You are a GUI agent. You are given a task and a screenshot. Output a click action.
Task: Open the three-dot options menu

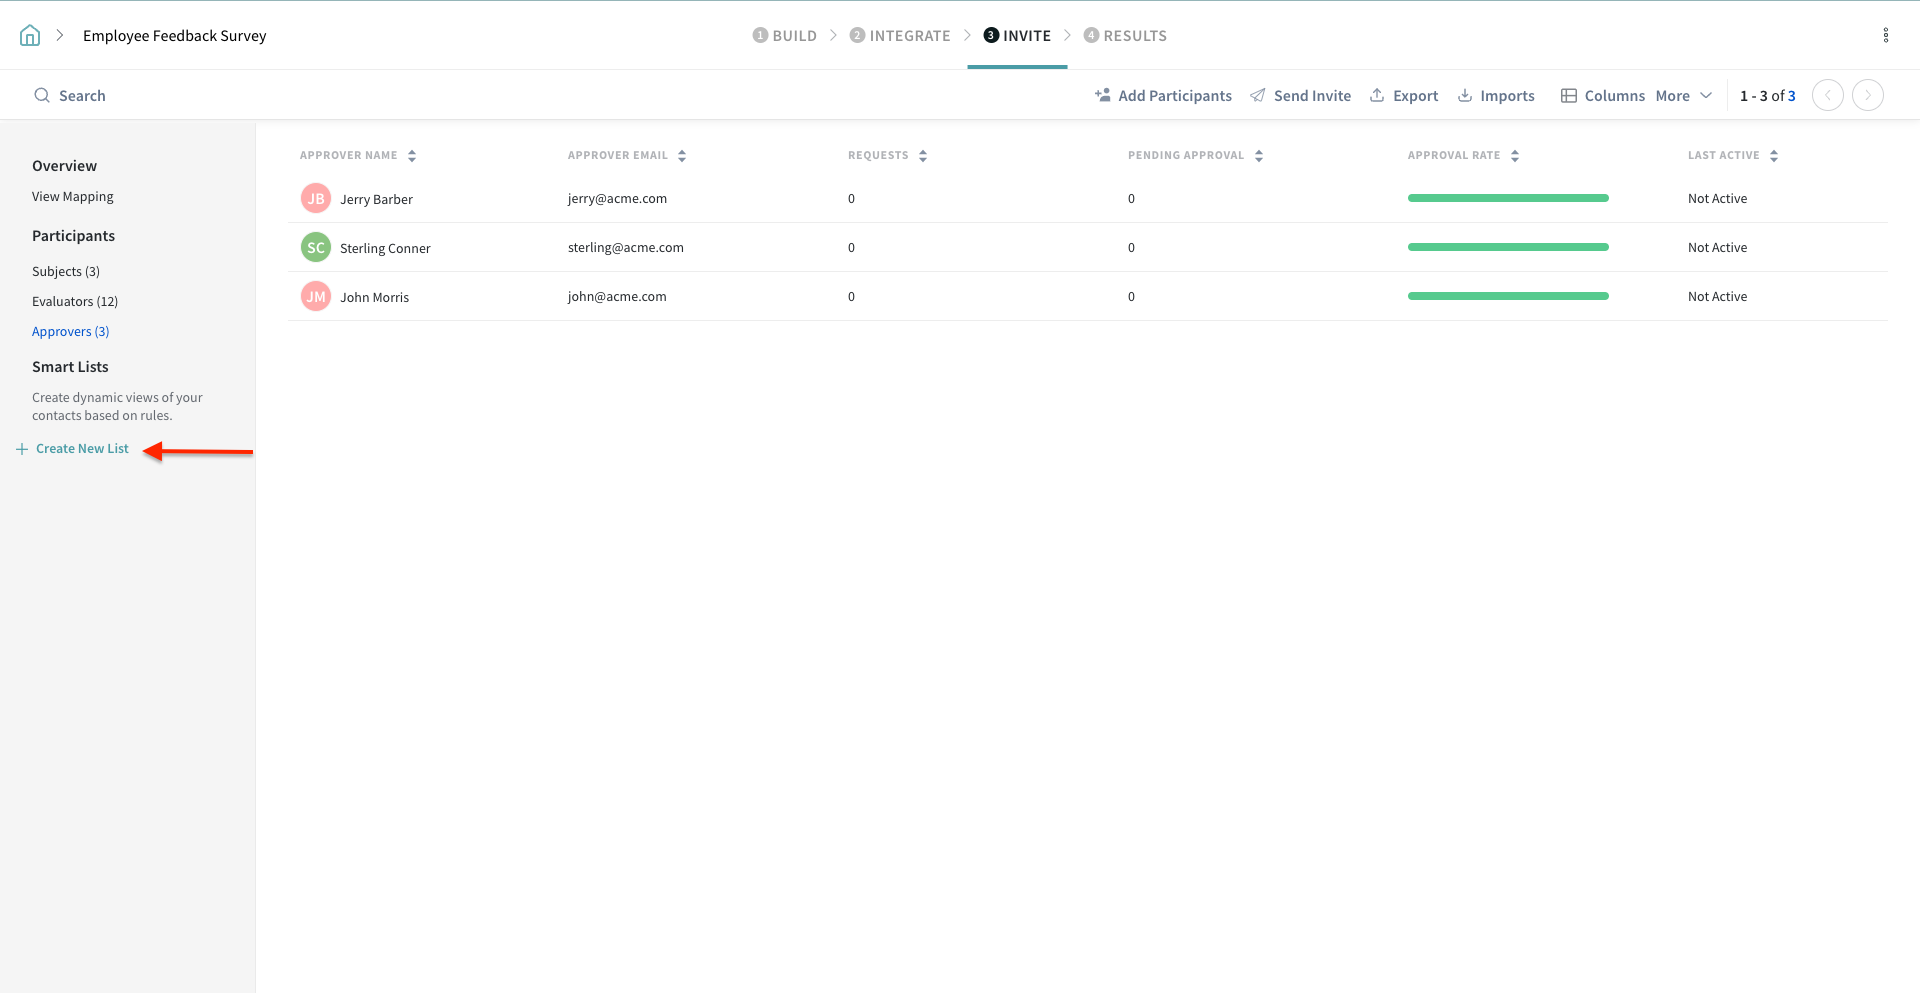tap(1885, 36)
